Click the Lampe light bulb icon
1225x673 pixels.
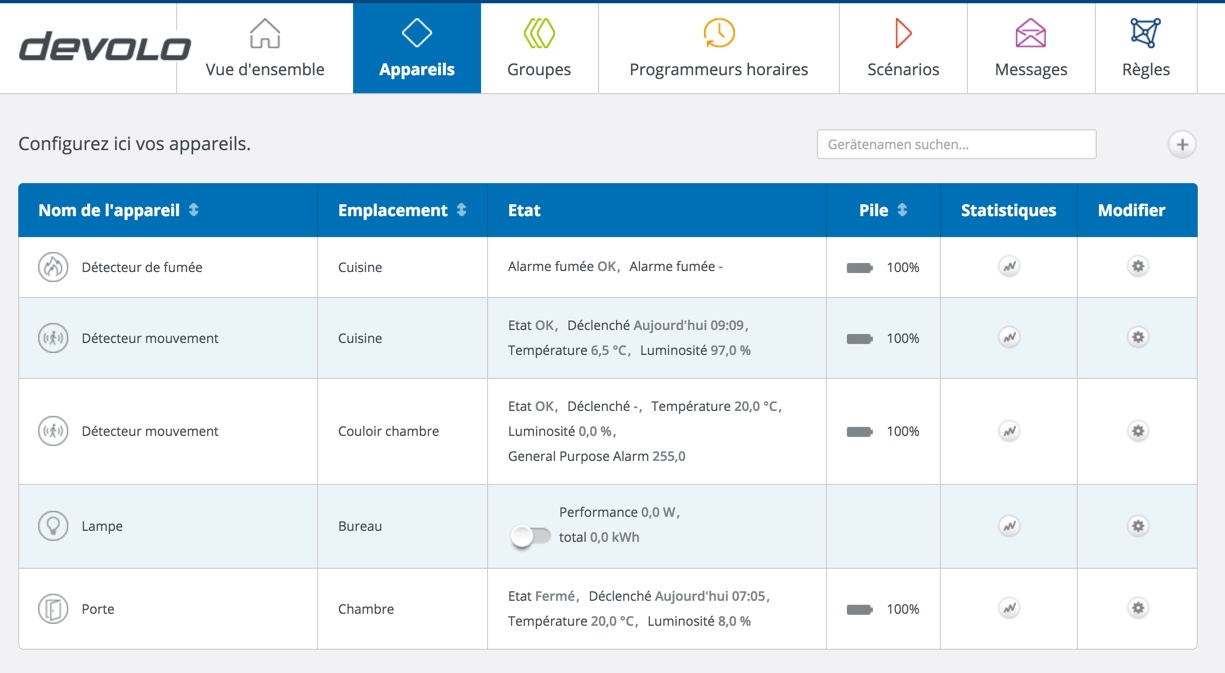52,526
